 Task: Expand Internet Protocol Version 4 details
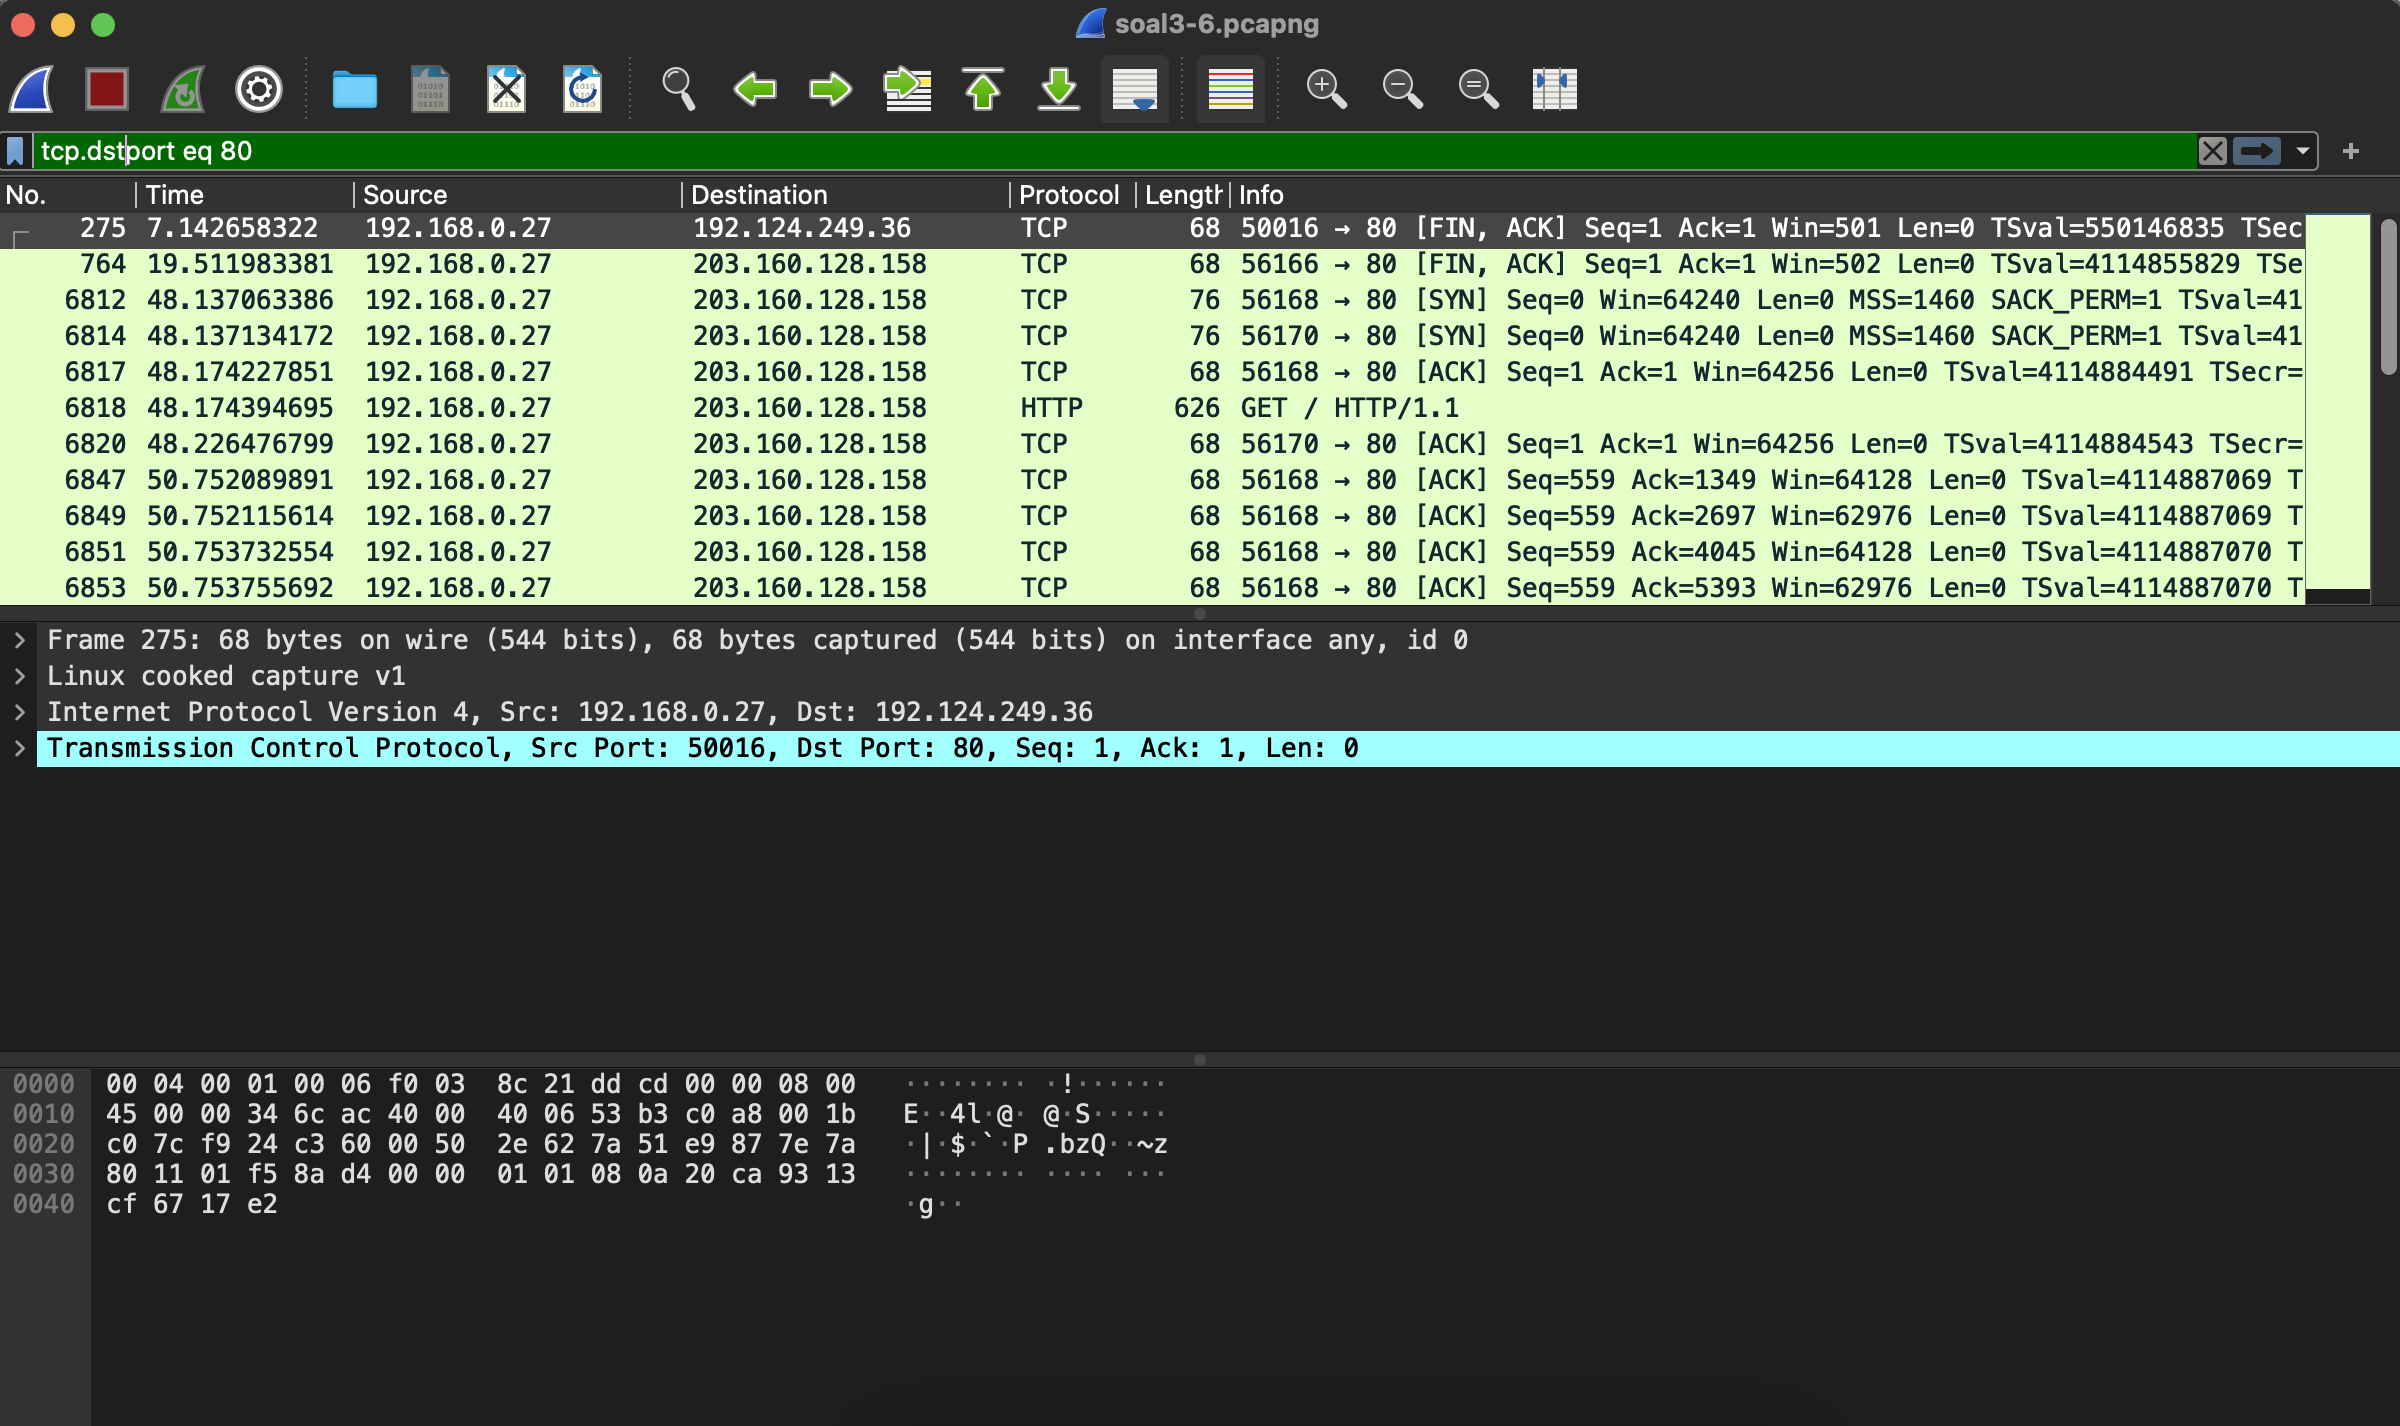[x=20, y=711]
